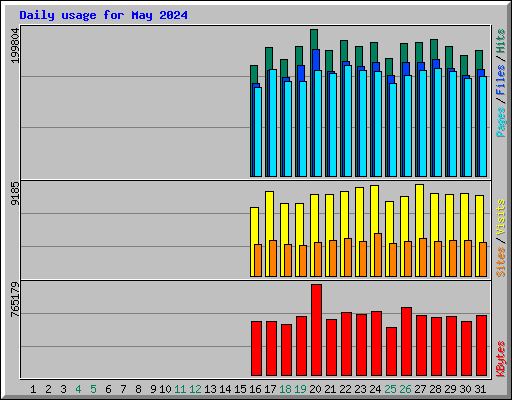Select the red KBytes bar for day 26
The image size is (512, 400).
coord(406,341)
